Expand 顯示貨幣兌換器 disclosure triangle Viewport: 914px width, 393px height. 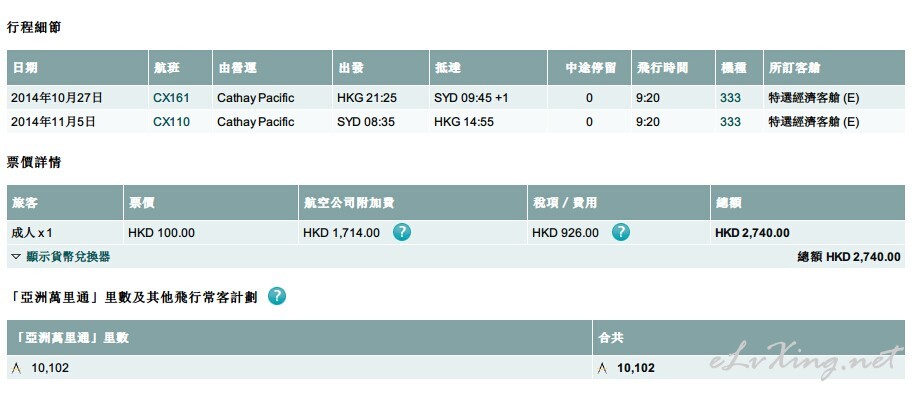(16, 257)
